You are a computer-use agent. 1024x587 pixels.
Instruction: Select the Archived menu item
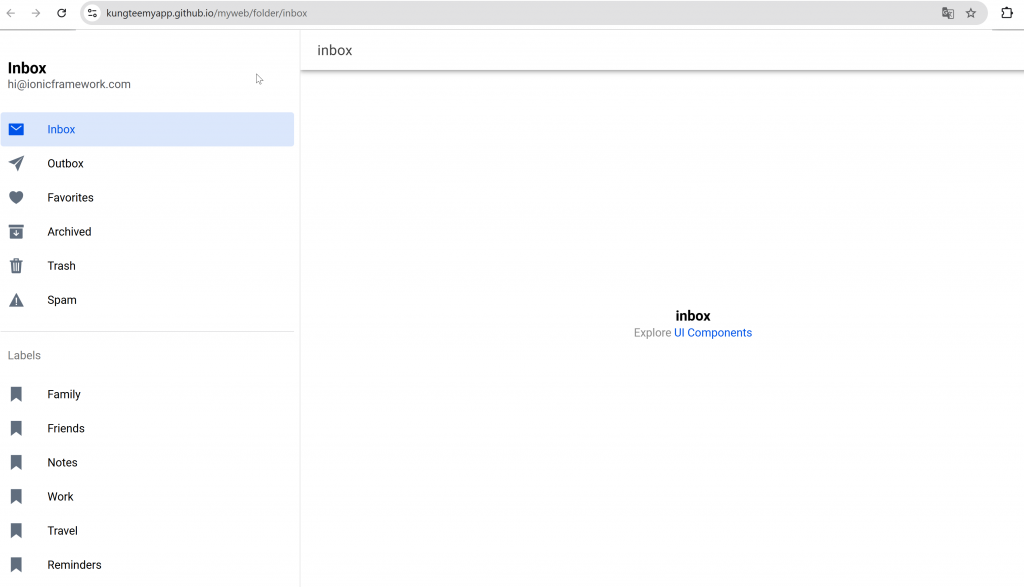[x=69, y=232]
